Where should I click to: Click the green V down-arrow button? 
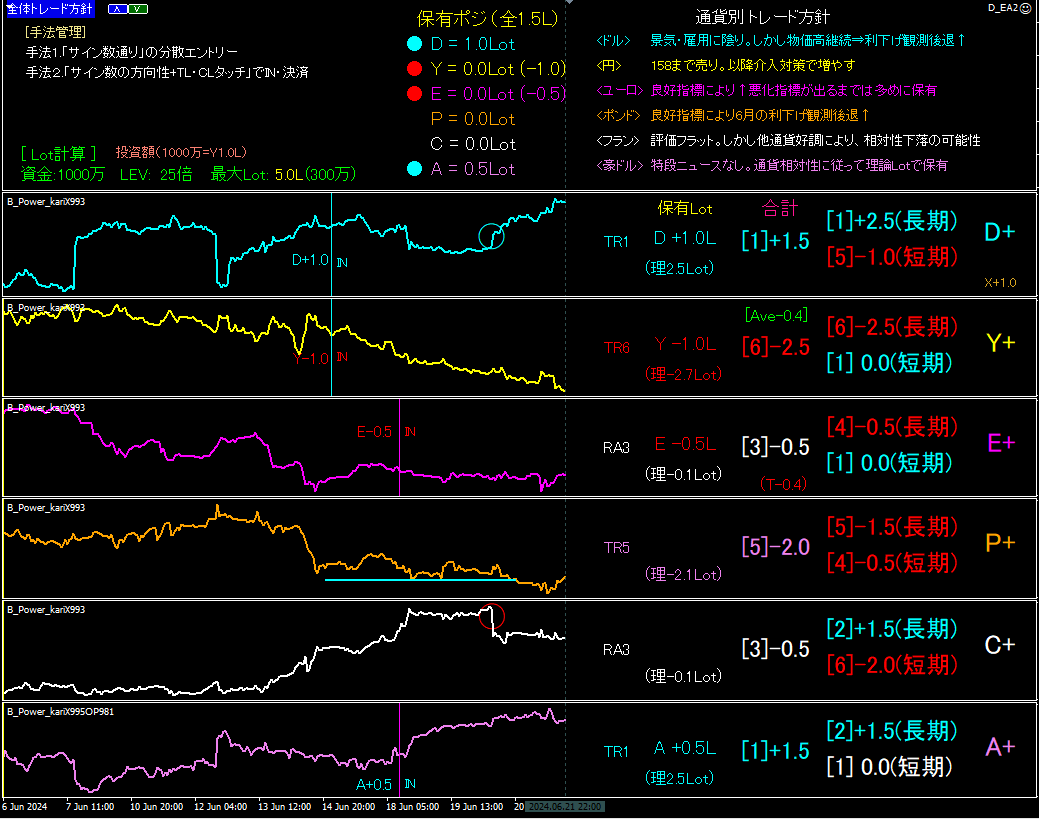coord(137,9)
